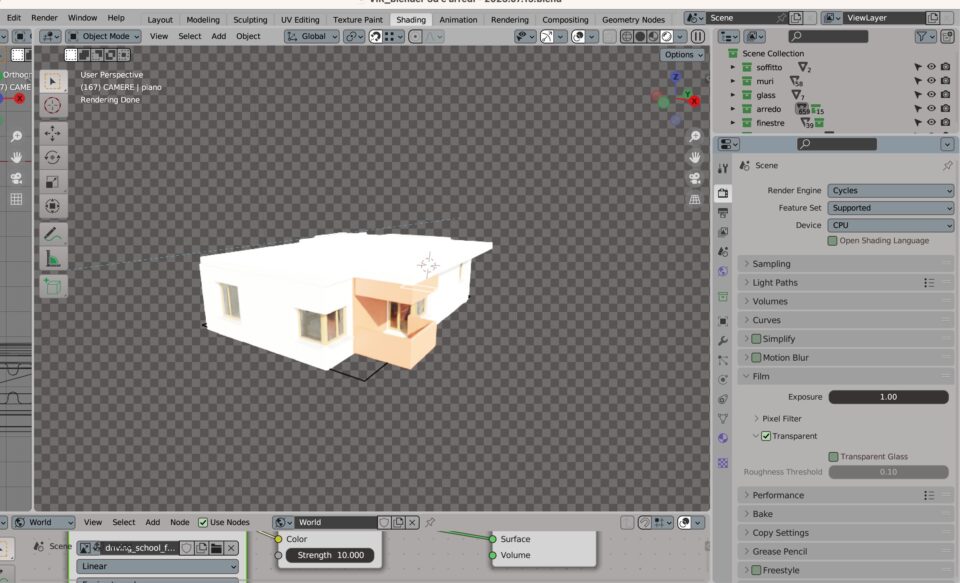
Task: Click the Add Cube tool icon
Action: pos(53,287)
